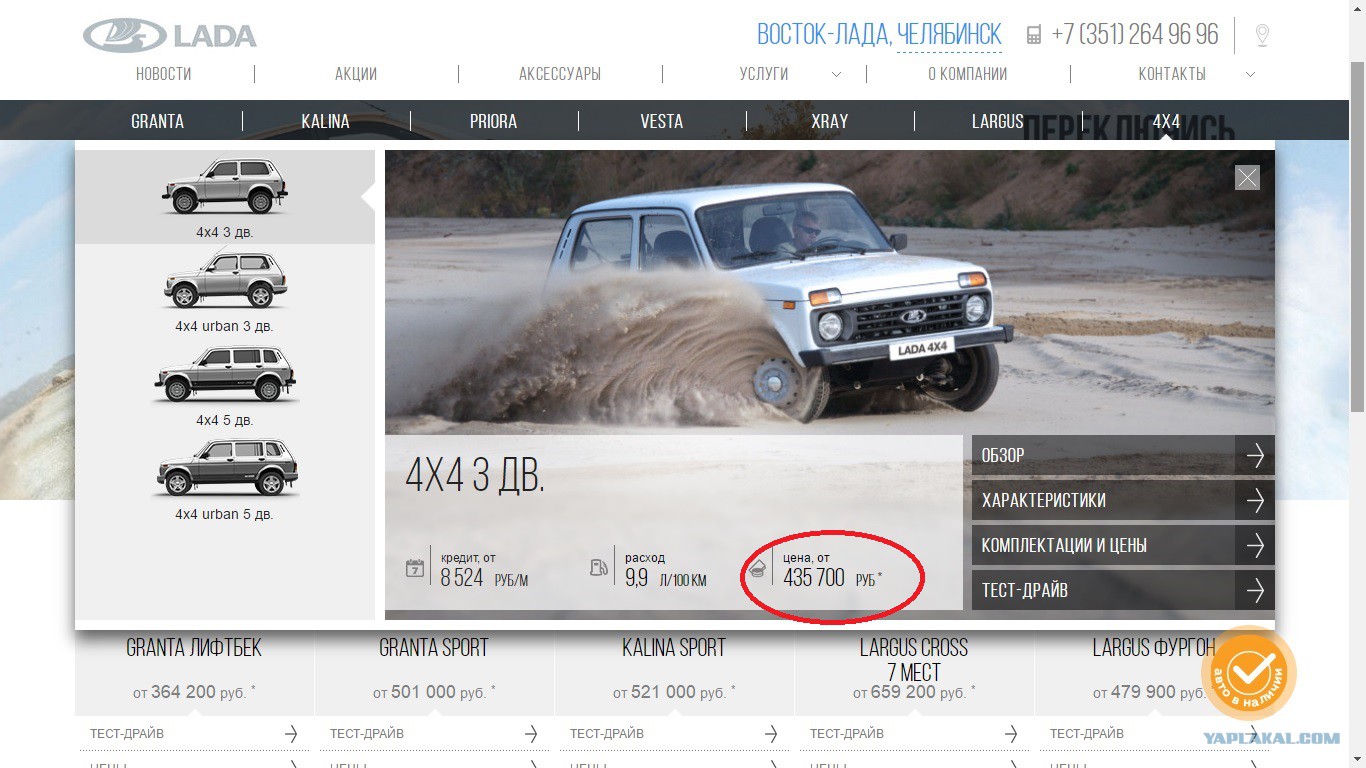Click the 435 700 price value
The image size is (1366, 768).
[x=814, y=578]
